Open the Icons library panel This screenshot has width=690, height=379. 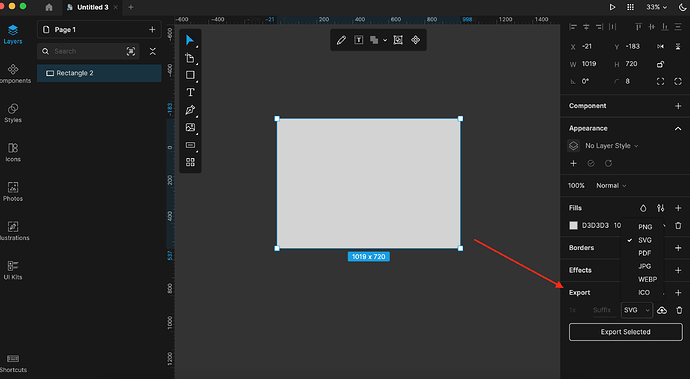tap(13, 152)
